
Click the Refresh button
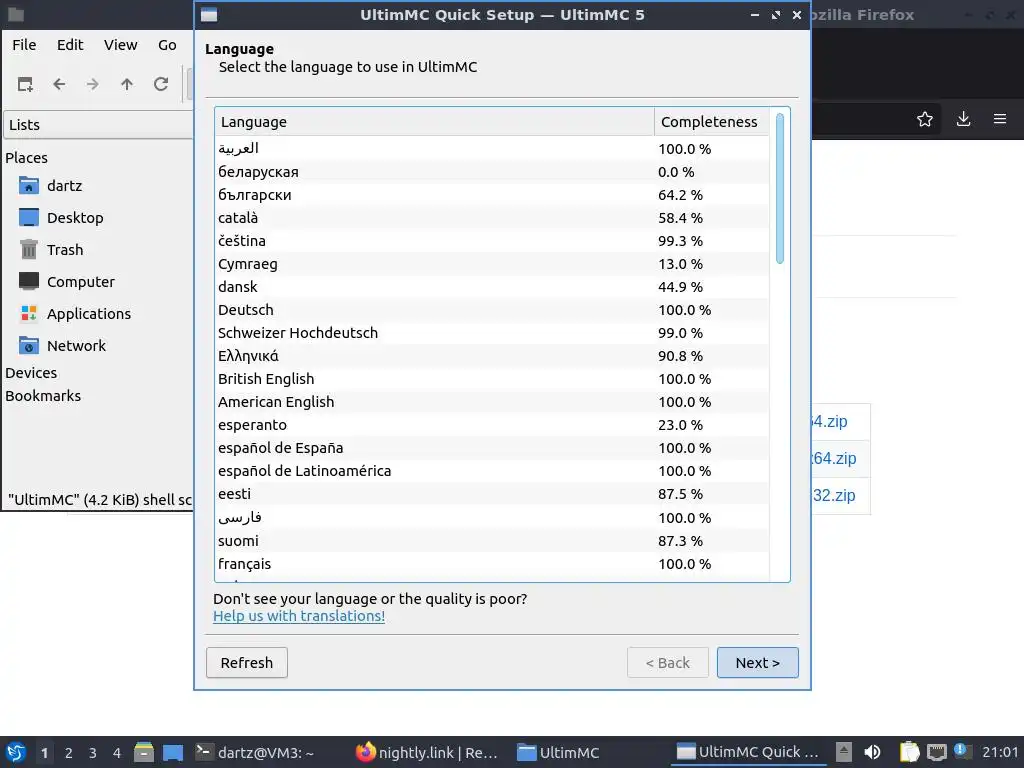click(247, 663)
